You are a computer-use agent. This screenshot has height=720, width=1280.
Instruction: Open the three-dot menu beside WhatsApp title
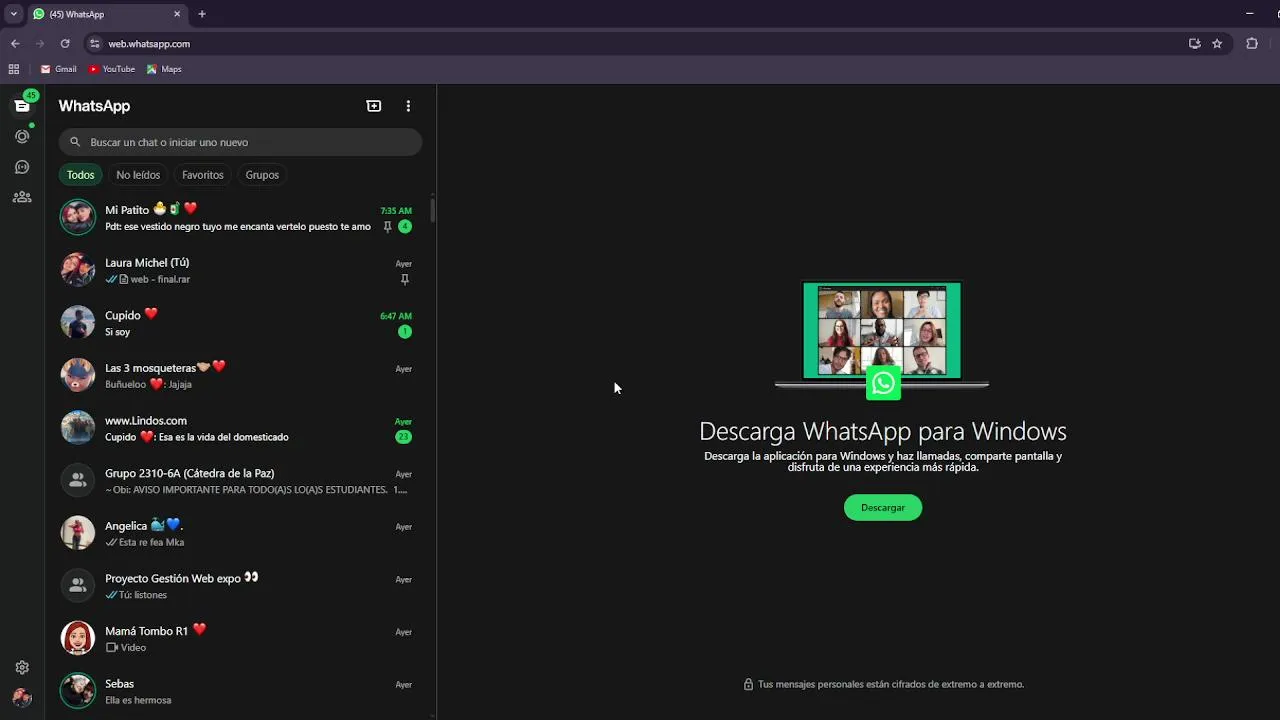(x=408, y=106)
